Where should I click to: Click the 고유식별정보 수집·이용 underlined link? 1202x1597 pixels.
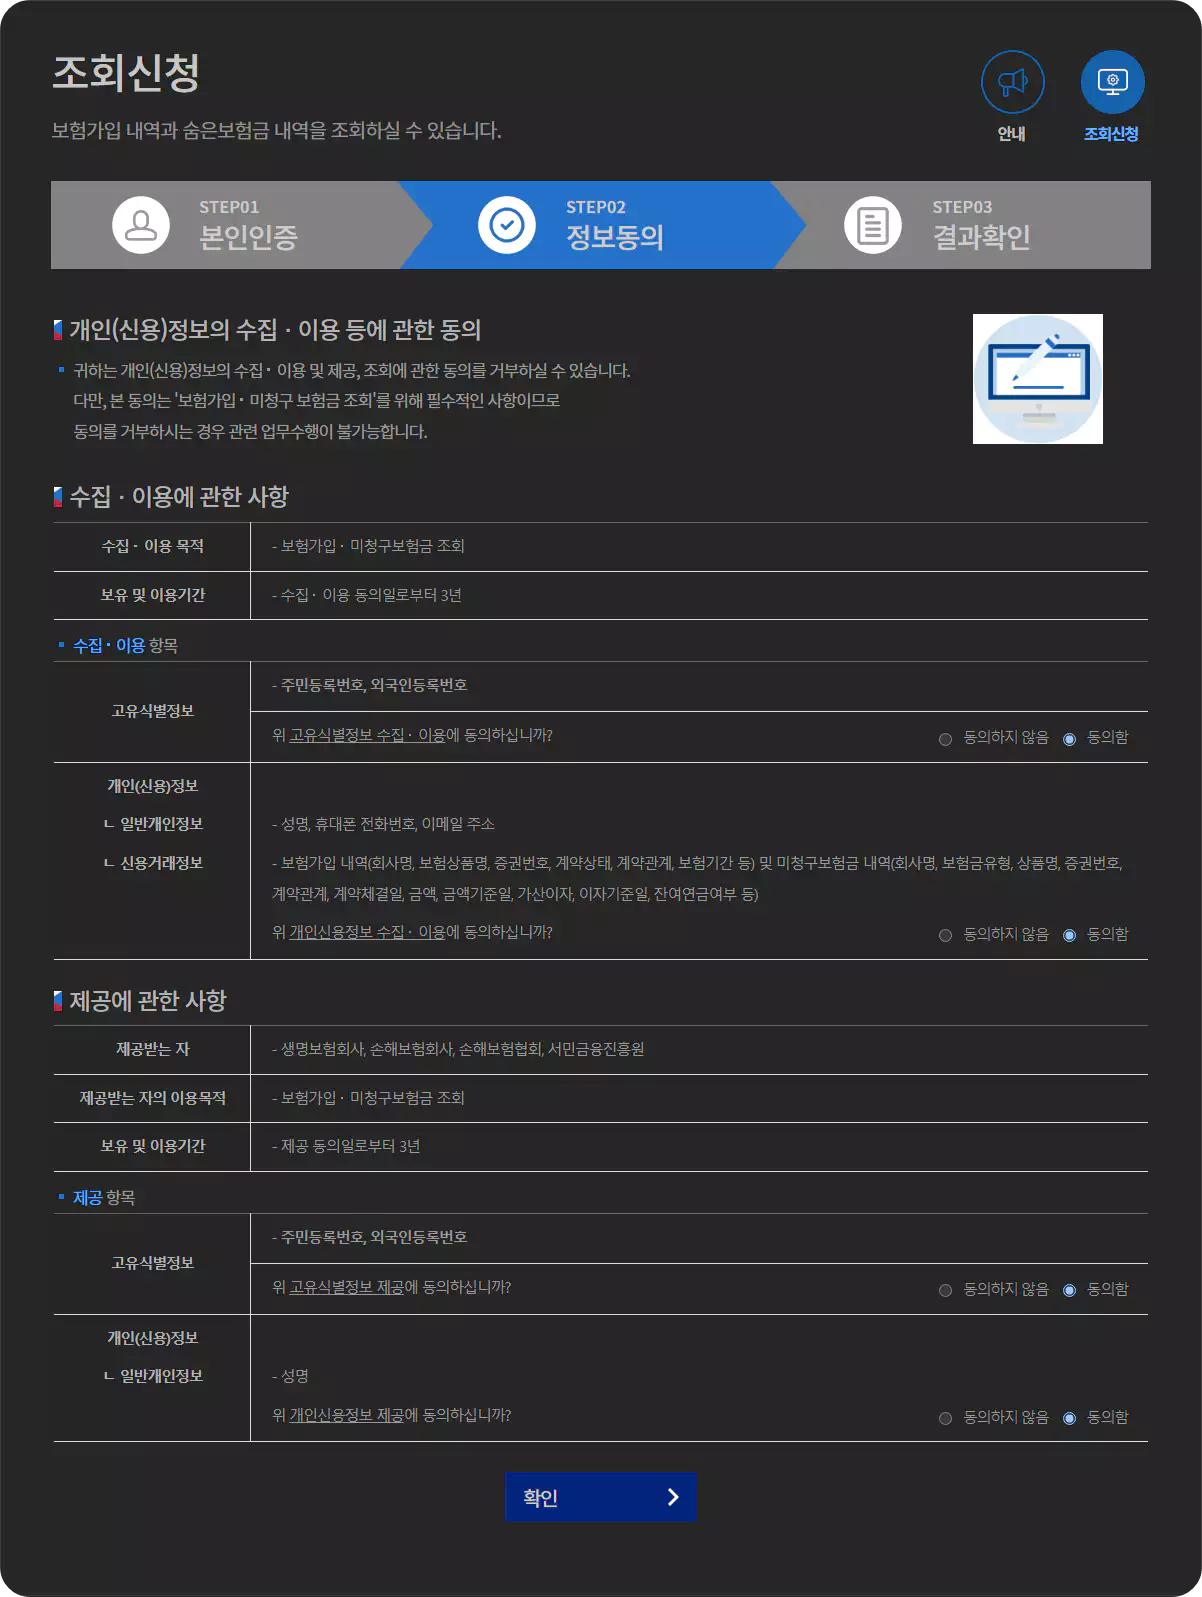[367, 735]
